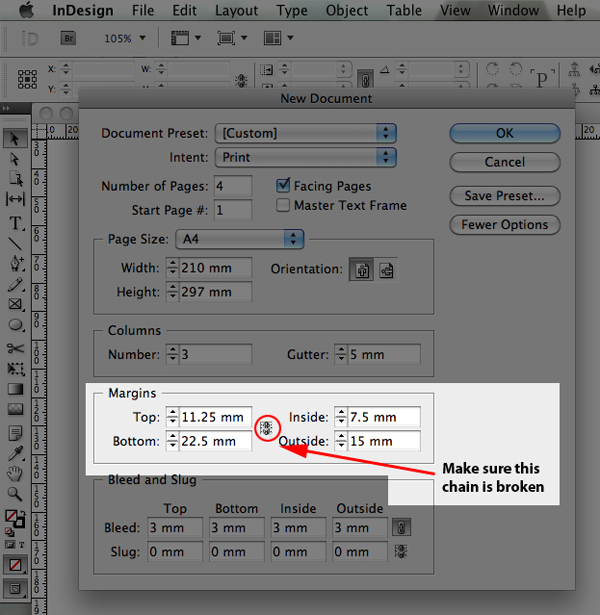
Task: Confirm with the OK button
Action: 505,133
